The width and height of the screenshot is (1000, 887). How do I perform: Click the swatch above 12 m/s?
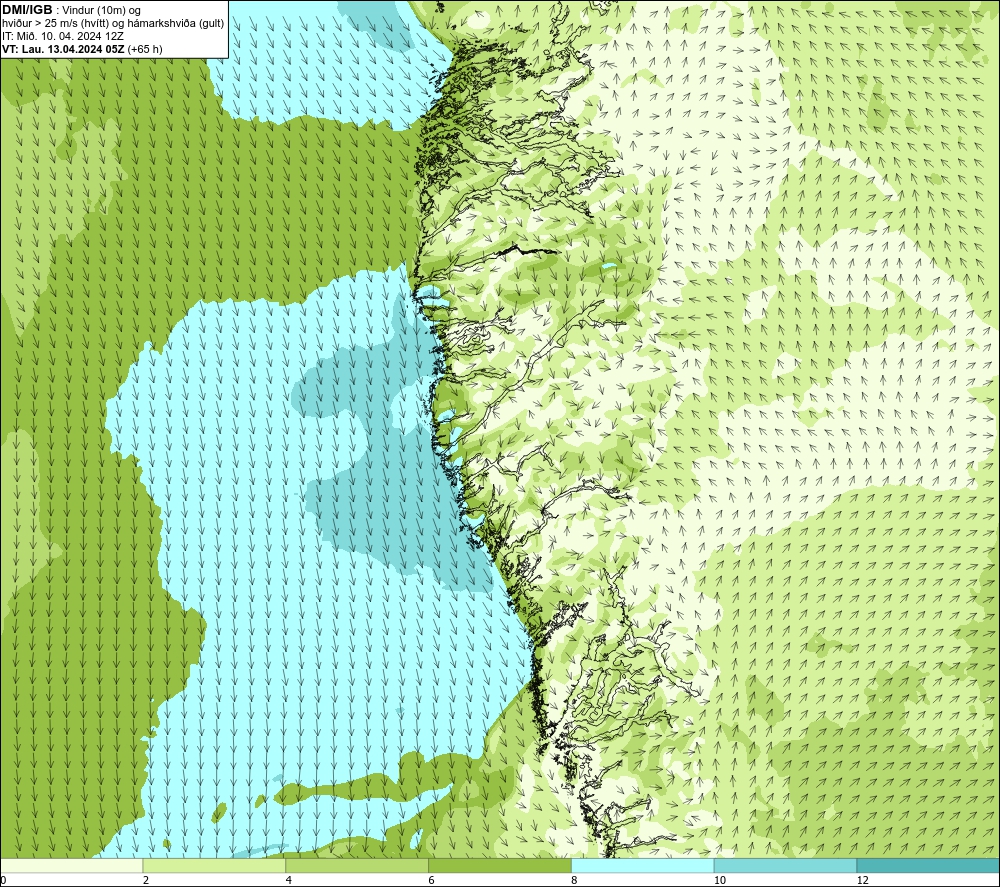tap(928, 865)
